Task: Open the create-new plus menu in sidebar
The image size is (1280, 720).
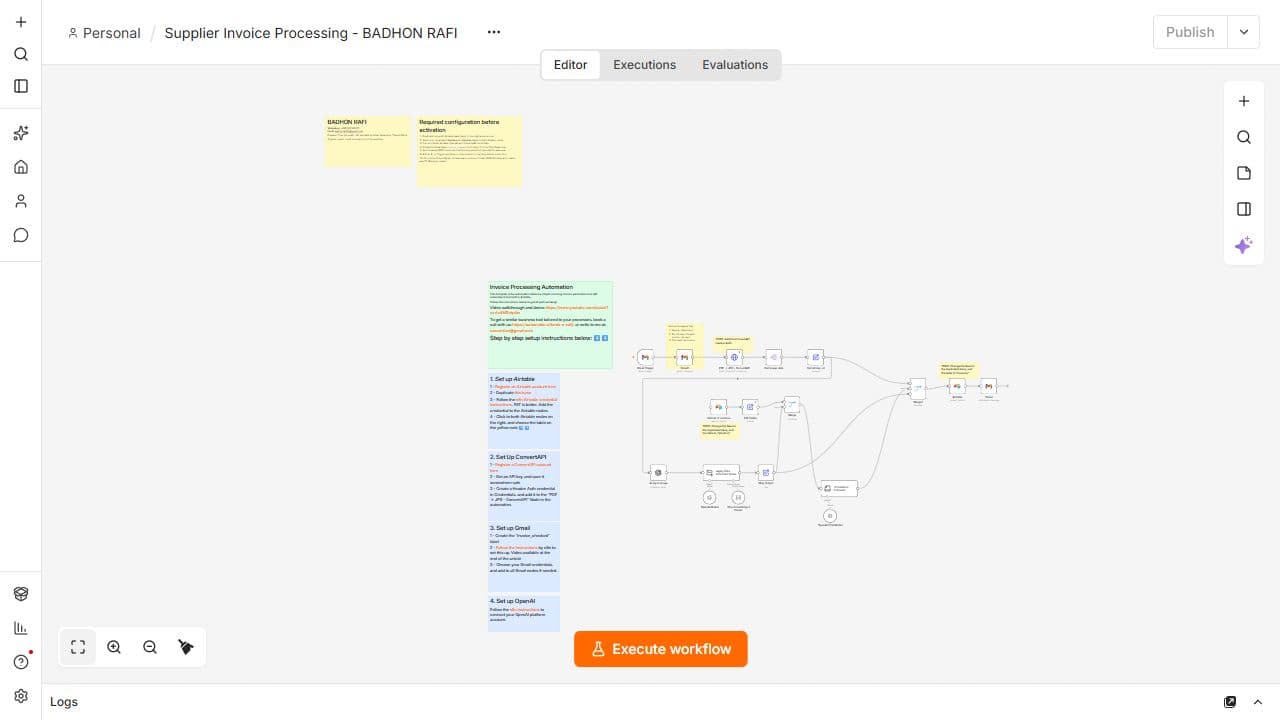Action: coord(21,22)
